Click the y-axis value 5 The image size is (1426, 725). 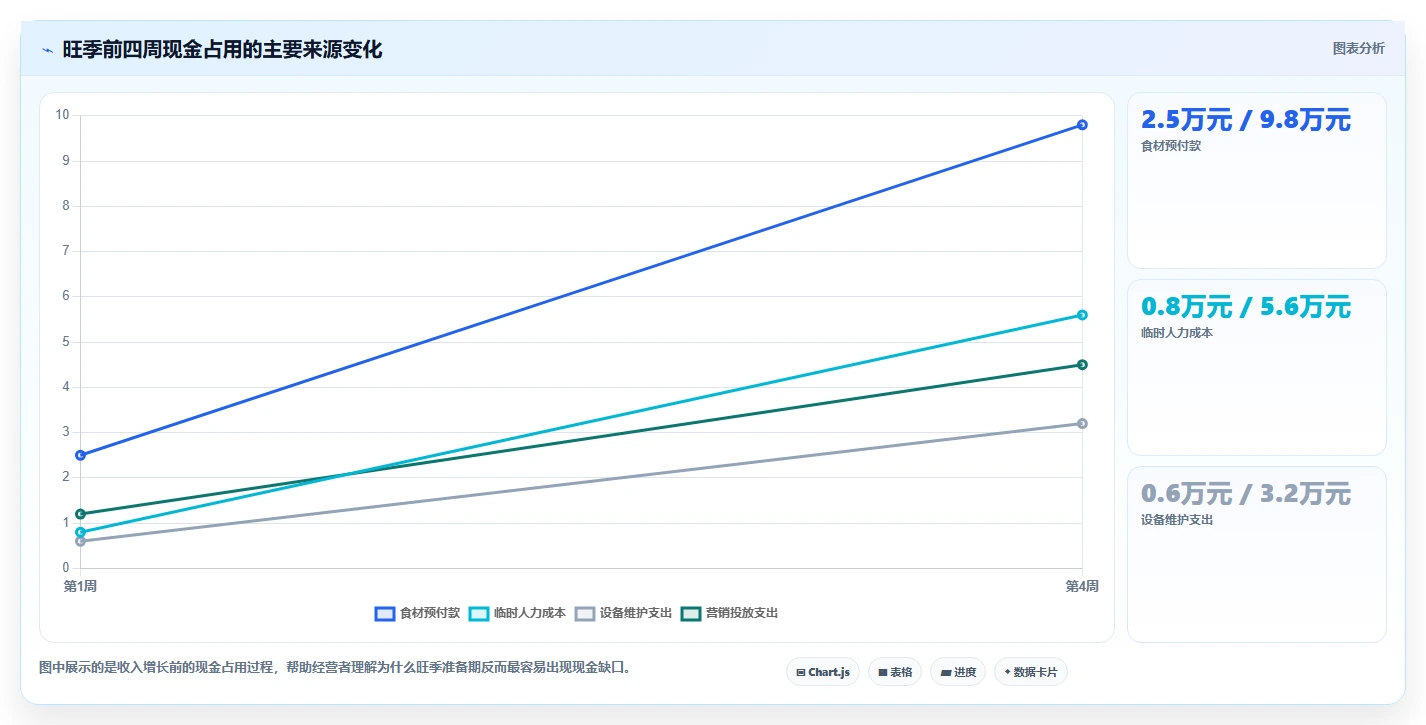tap(65, 341)
